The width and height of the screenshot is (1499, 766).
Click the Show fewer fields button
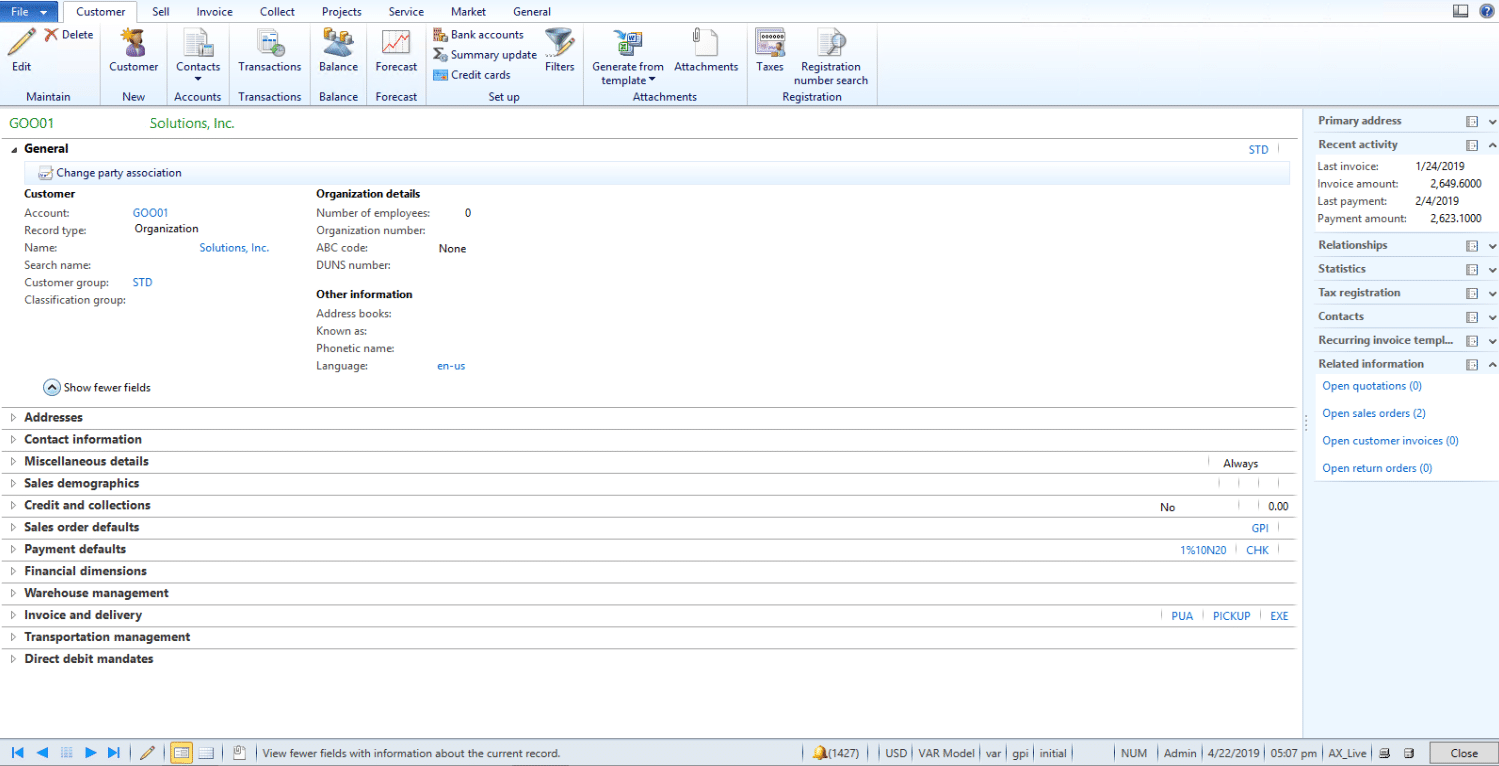click(96, 387)
